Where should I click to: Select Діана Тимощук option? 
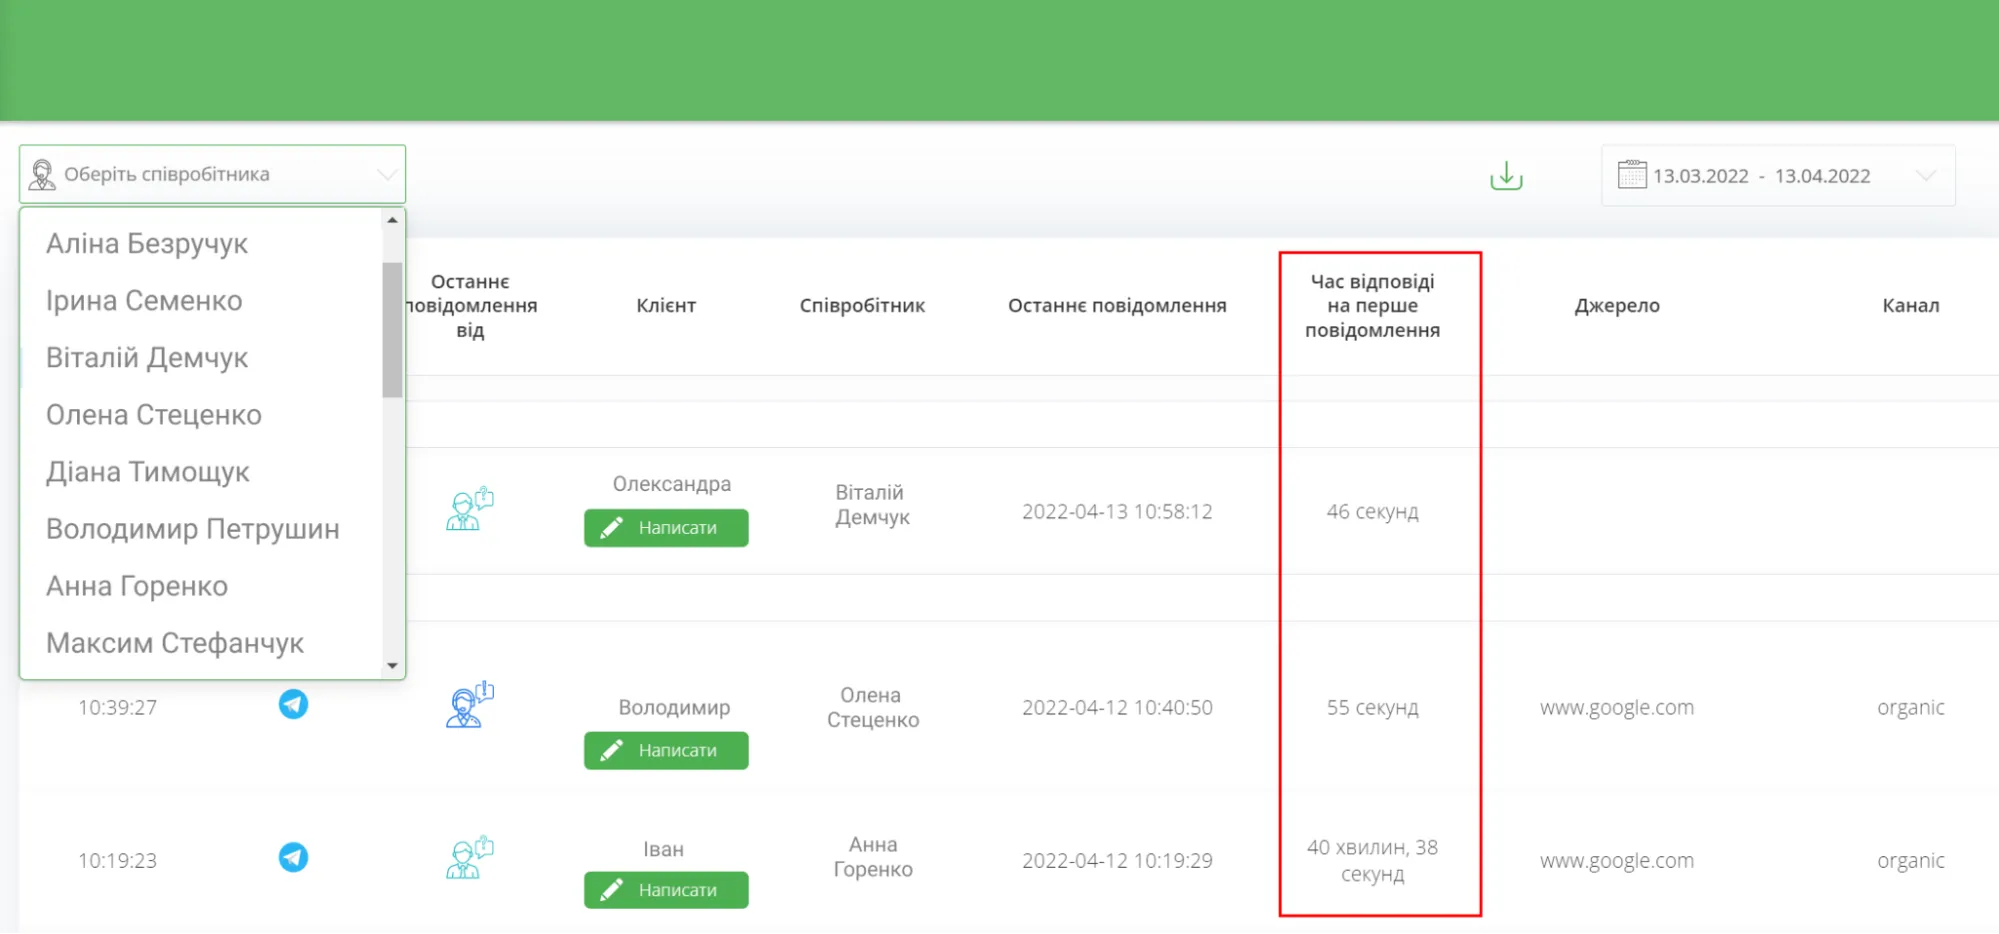[148, 472]
